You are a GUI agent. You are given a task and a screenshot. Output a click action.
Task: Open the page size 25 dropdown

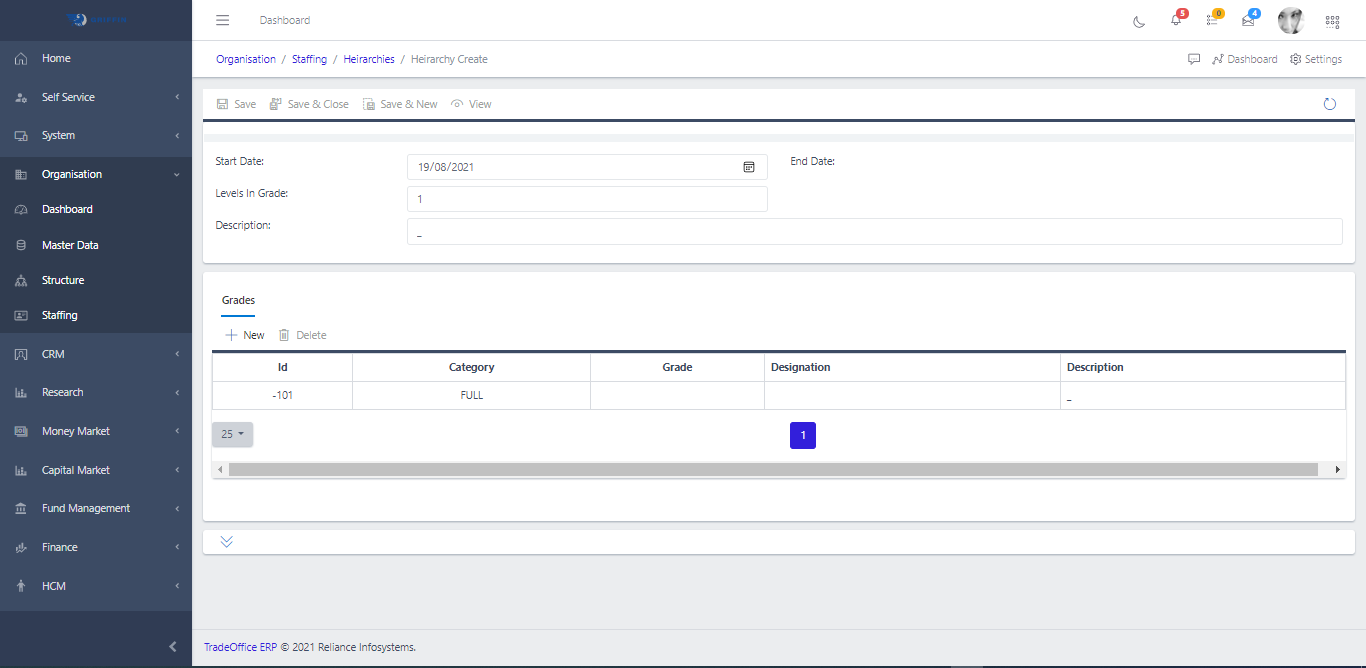232,434
